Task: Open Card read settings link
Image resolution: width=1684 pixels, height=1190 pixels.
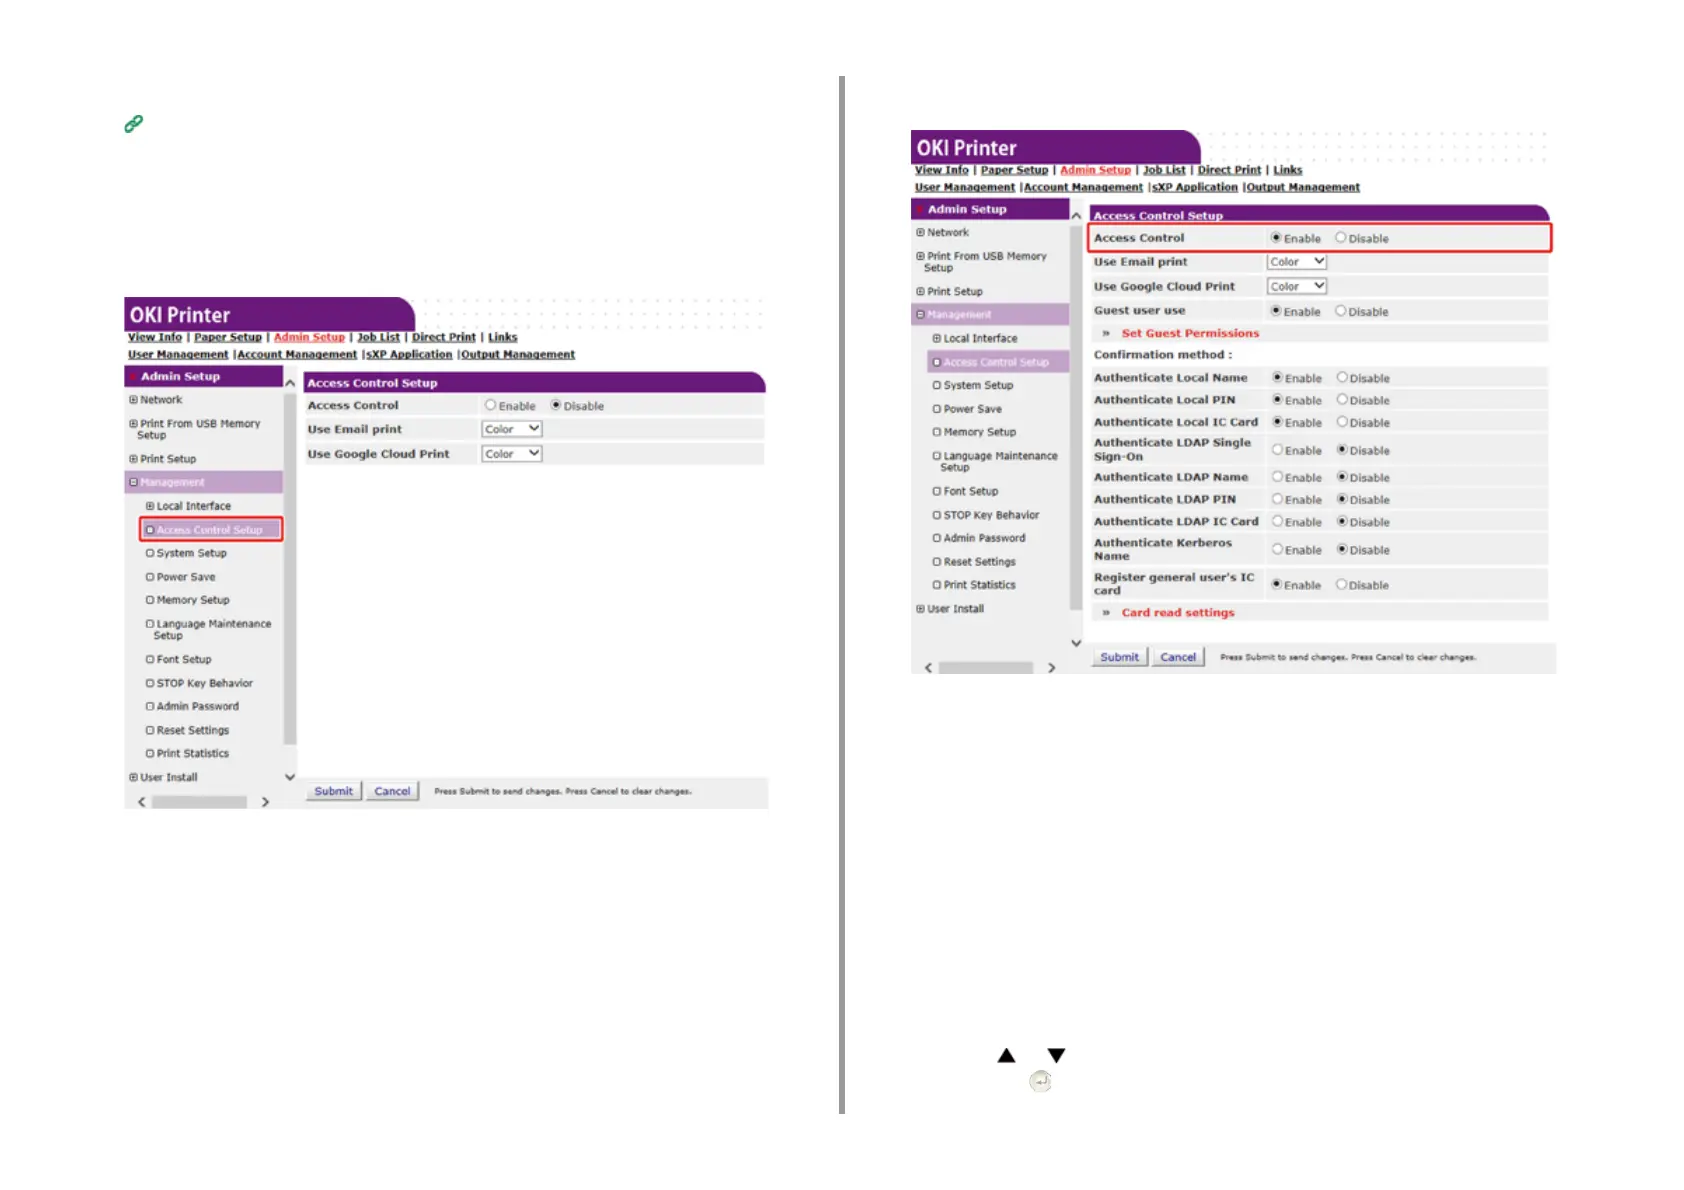Action: (1178, 612)
